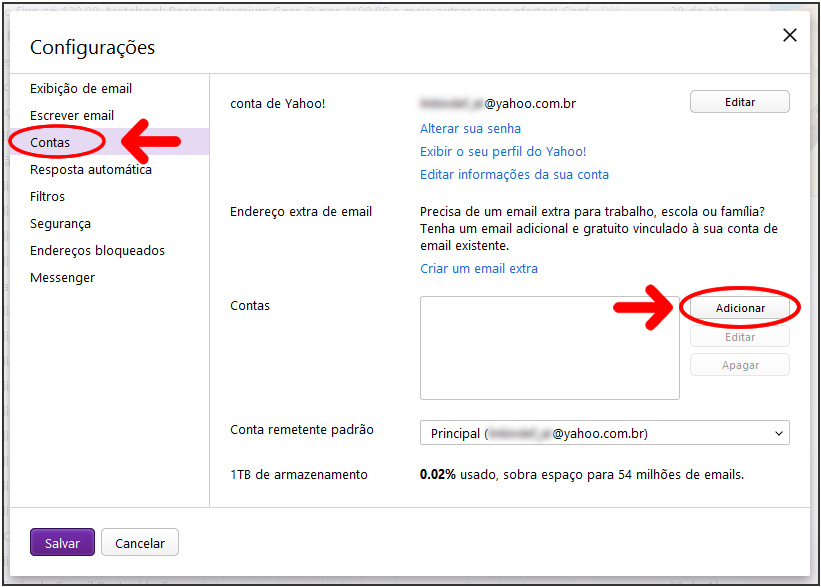This screenshot has width=821, height=587.
Task: Open Resposta automática settings
Action: pos(91,169)
